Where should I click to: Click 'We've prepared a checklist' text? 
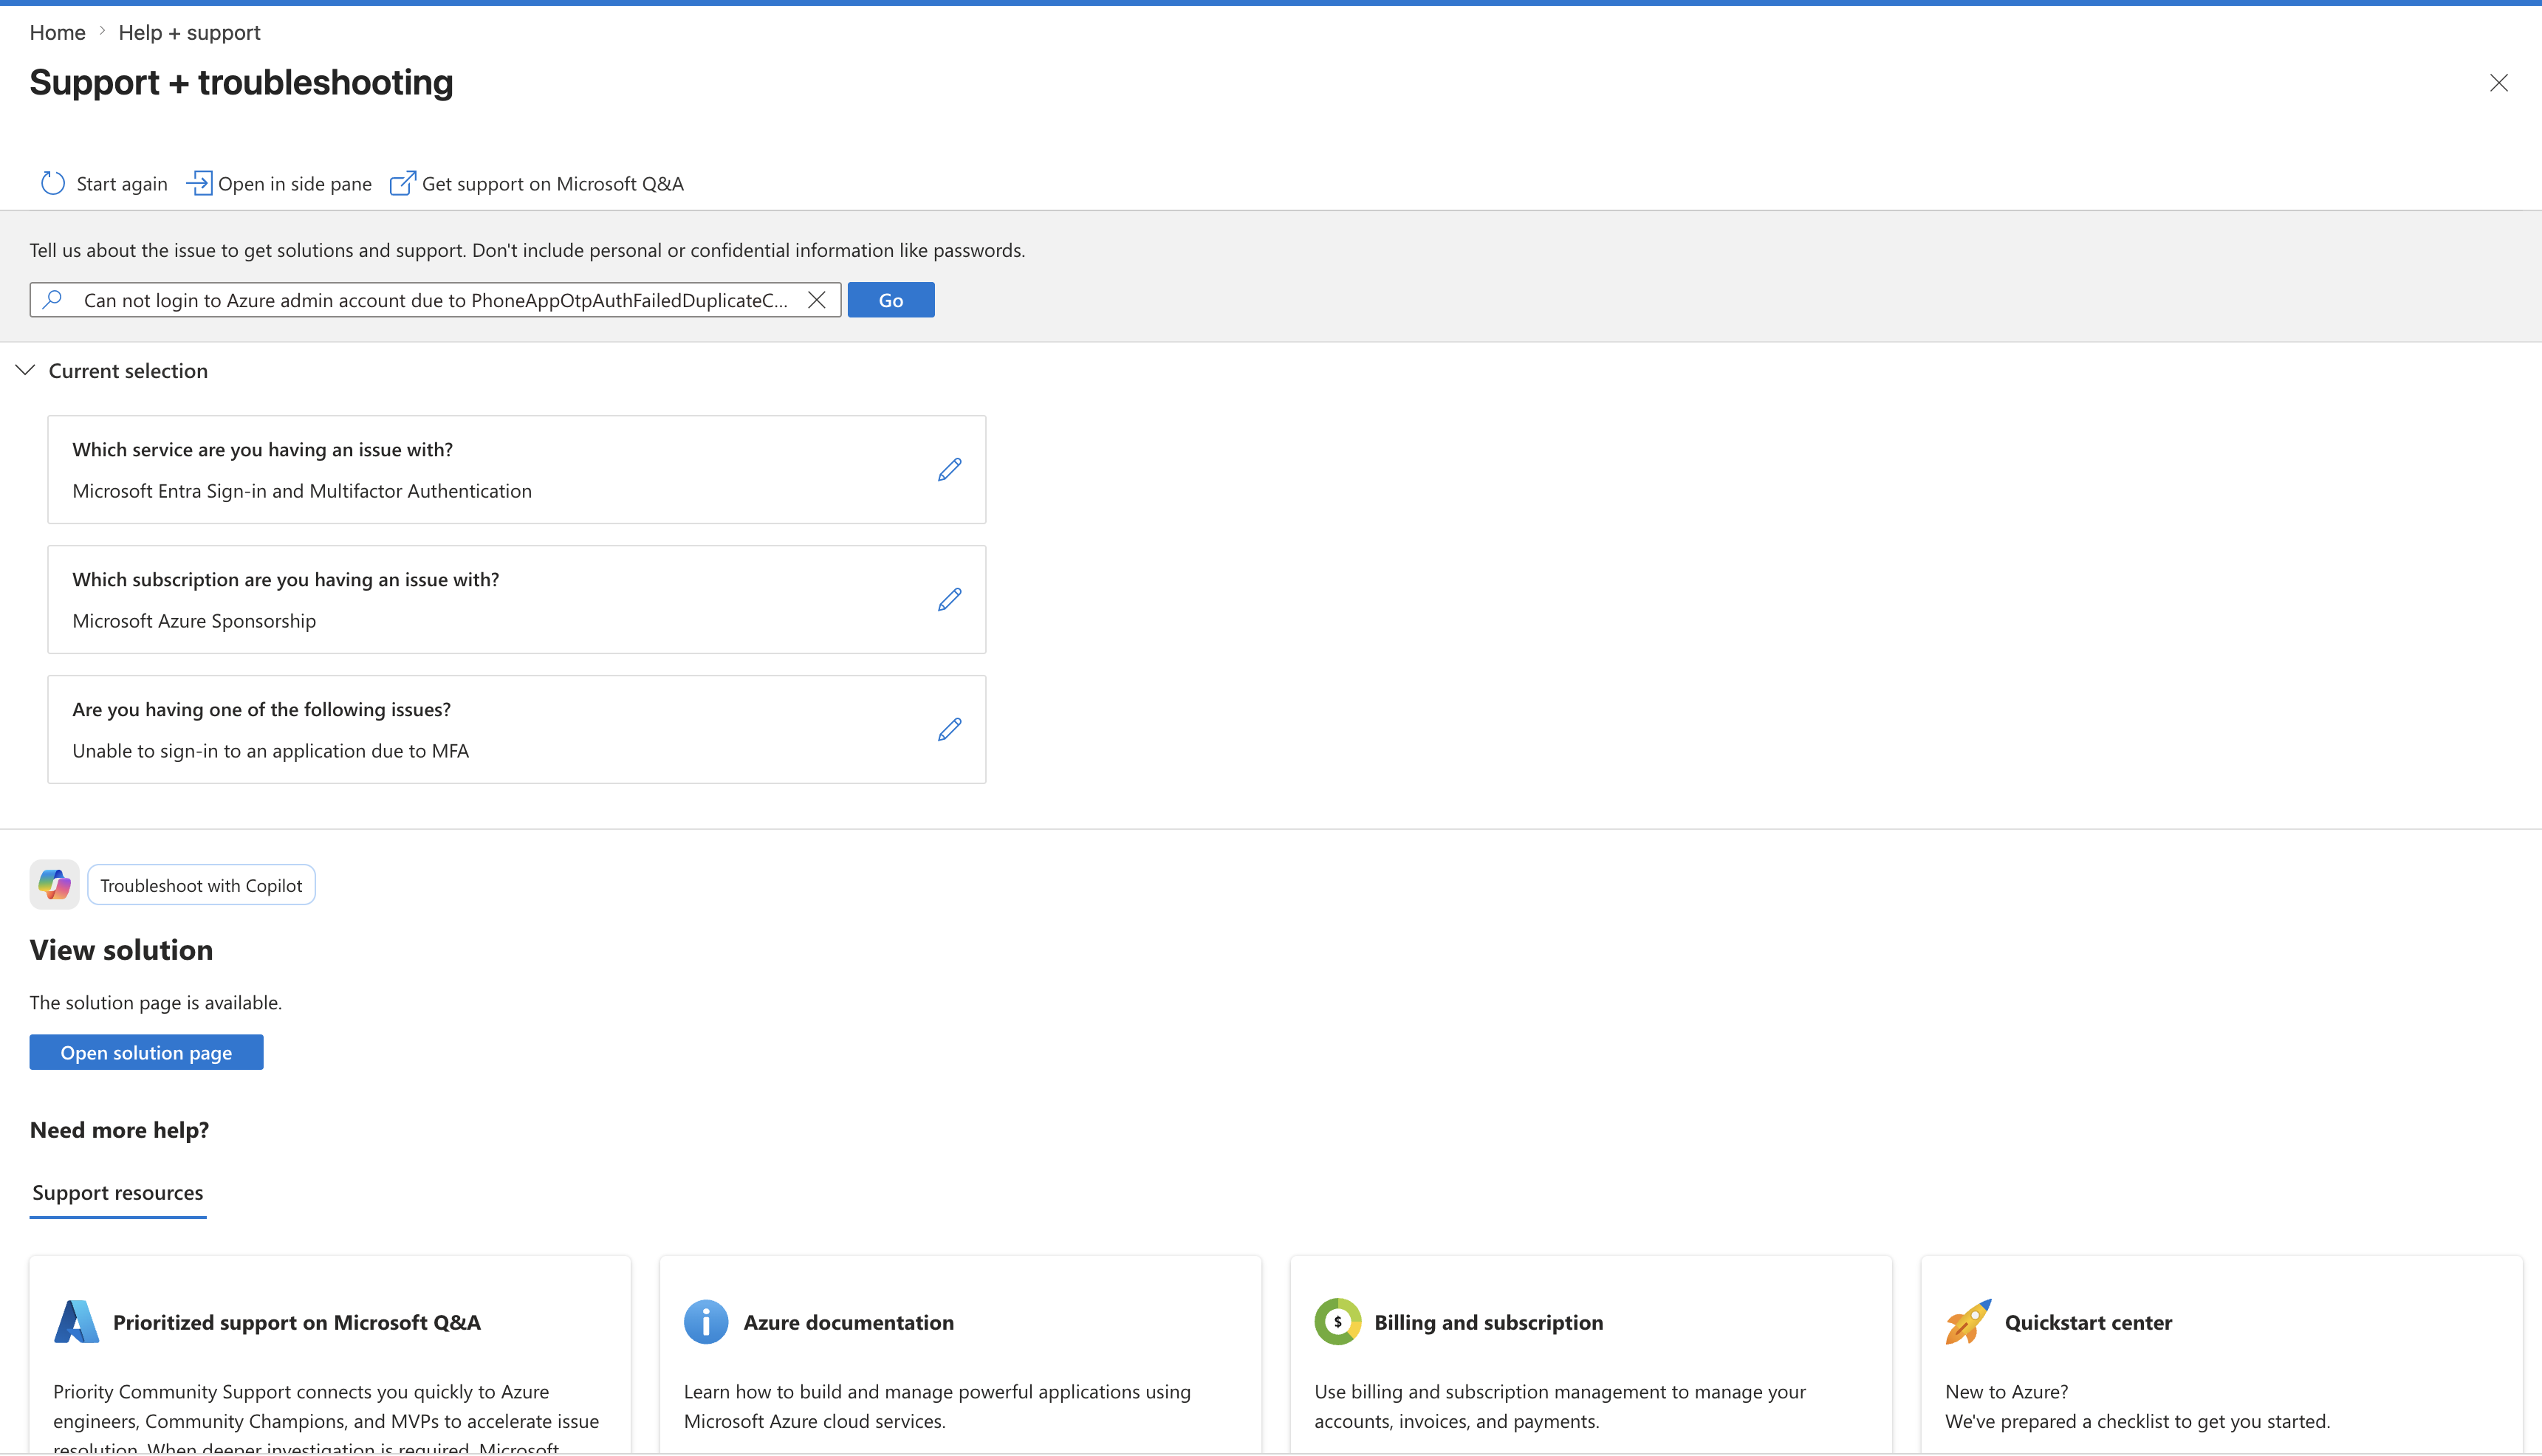(2138, 1421)
